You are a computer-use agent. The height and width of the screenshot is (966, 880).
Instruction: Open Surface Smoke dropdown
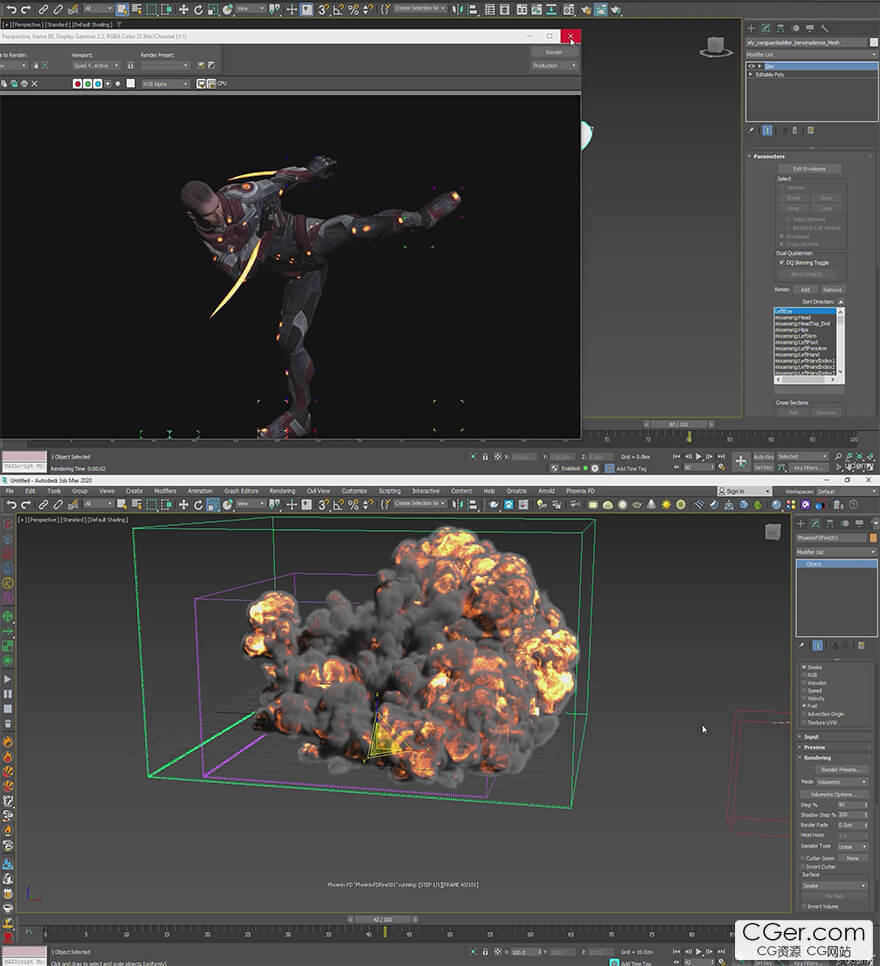pos(834,886)
